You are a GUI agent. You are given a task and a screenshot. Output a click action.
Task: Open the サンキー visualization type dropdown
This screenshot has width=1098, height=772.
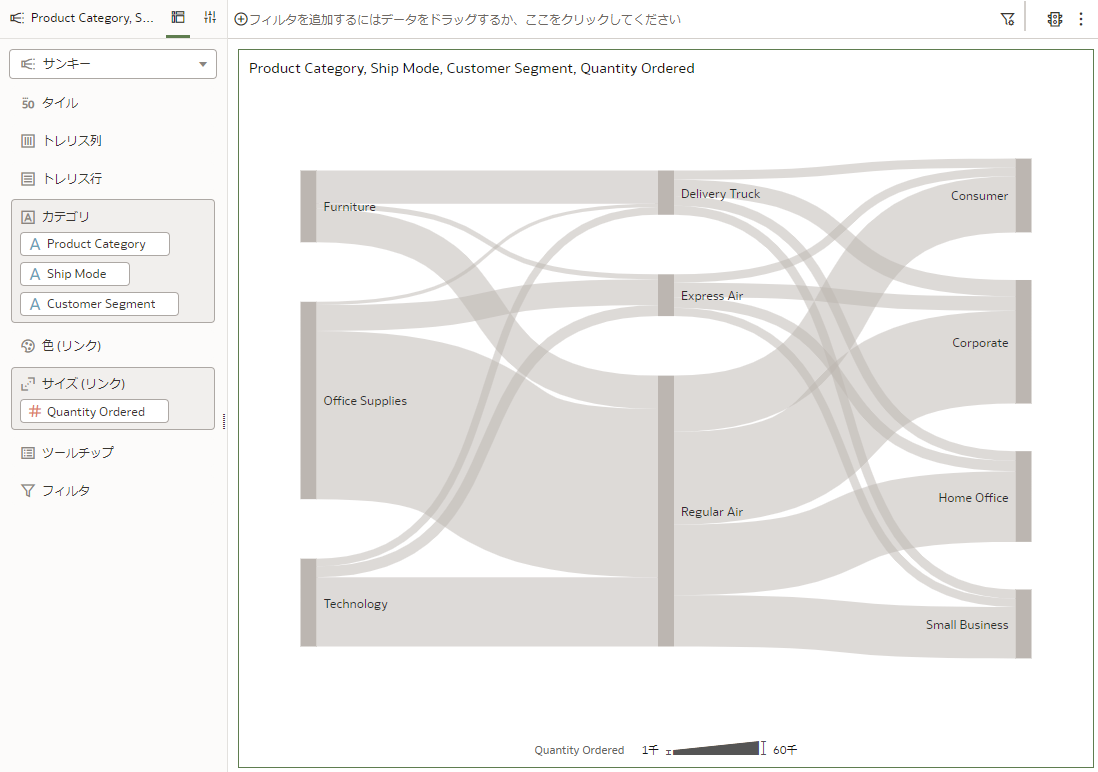click(x=113, y=64)
